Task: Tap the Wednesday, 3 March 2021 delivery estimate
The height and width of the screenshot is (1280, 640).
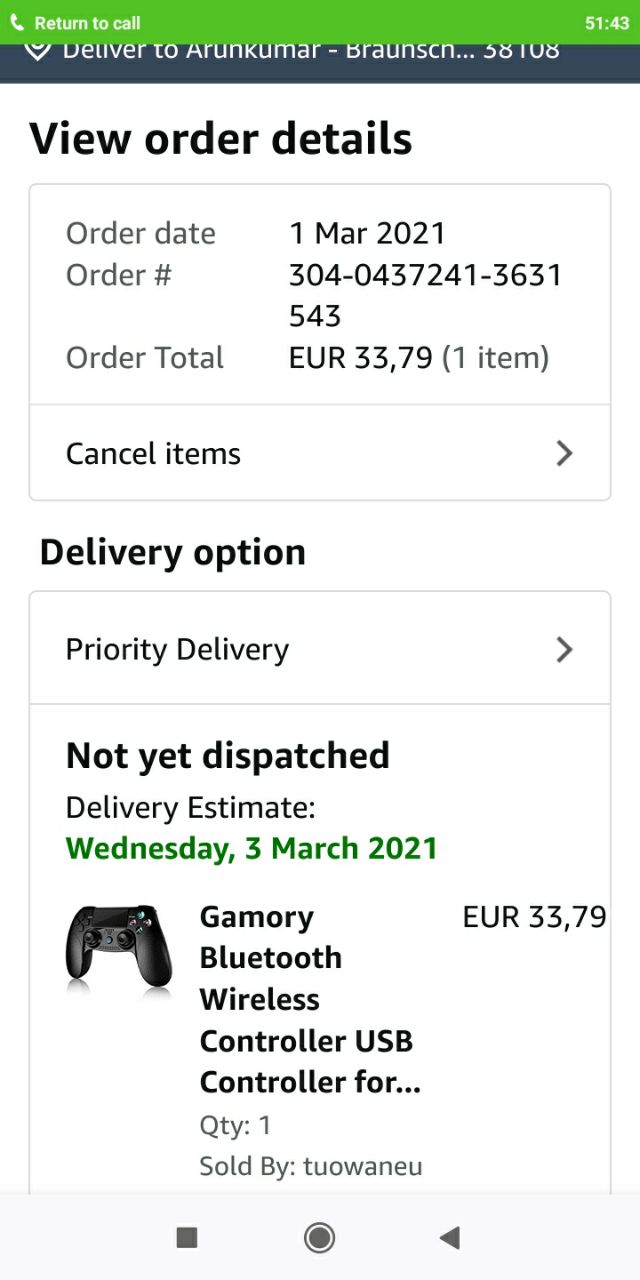Action: tap(252, 848)
